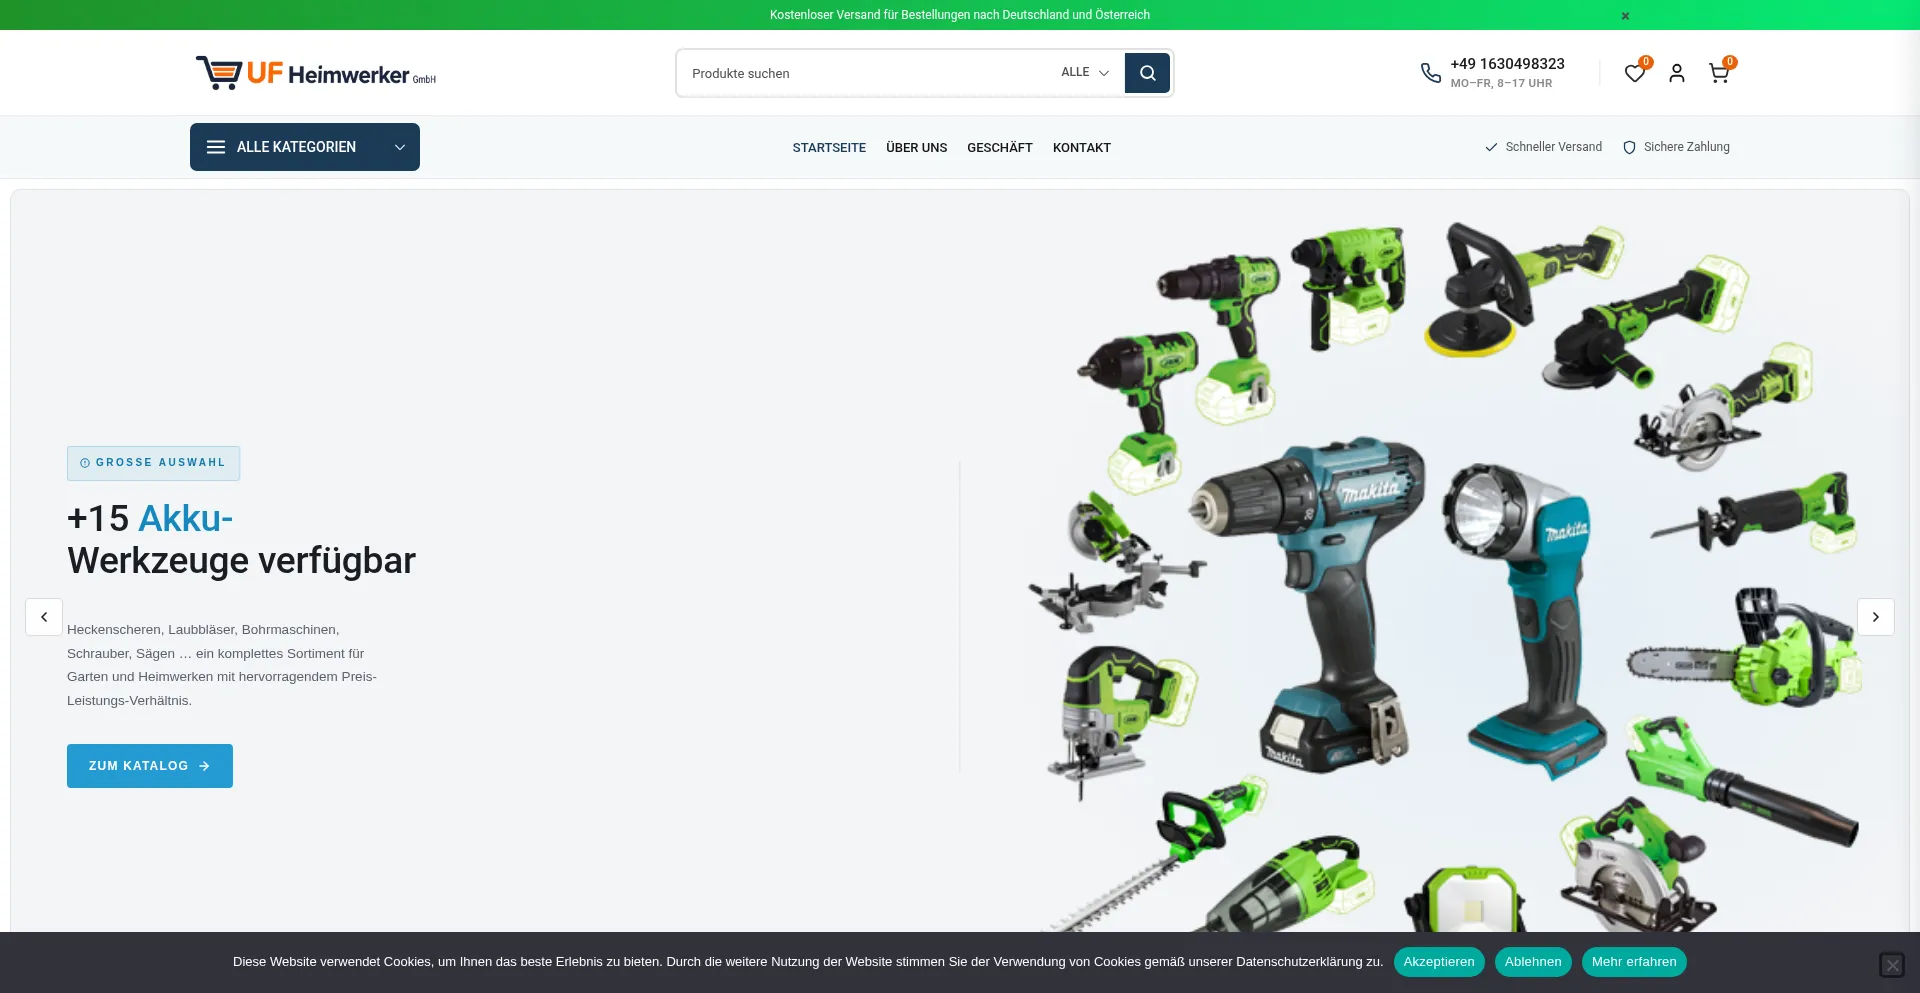Open the UF Heimwerker logo homepage

316,73
